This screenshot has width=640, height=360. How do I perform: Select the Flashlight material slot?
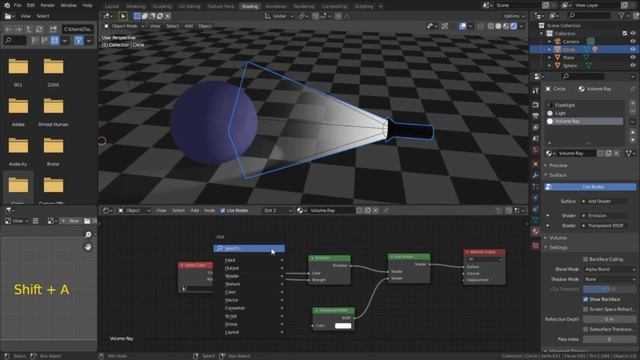[584, 105]
